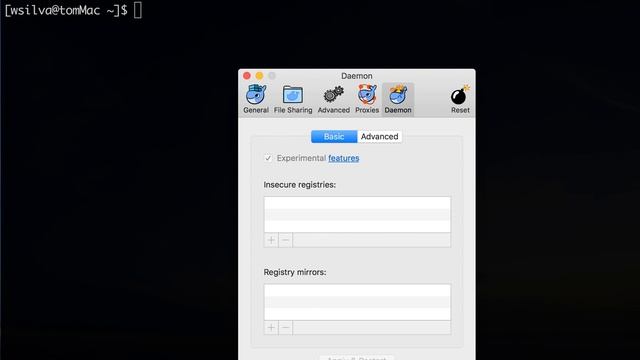The width and height of the screenshot is (640, 360).
Task: Open the General preferences pane
Action: tap(256, 99)
